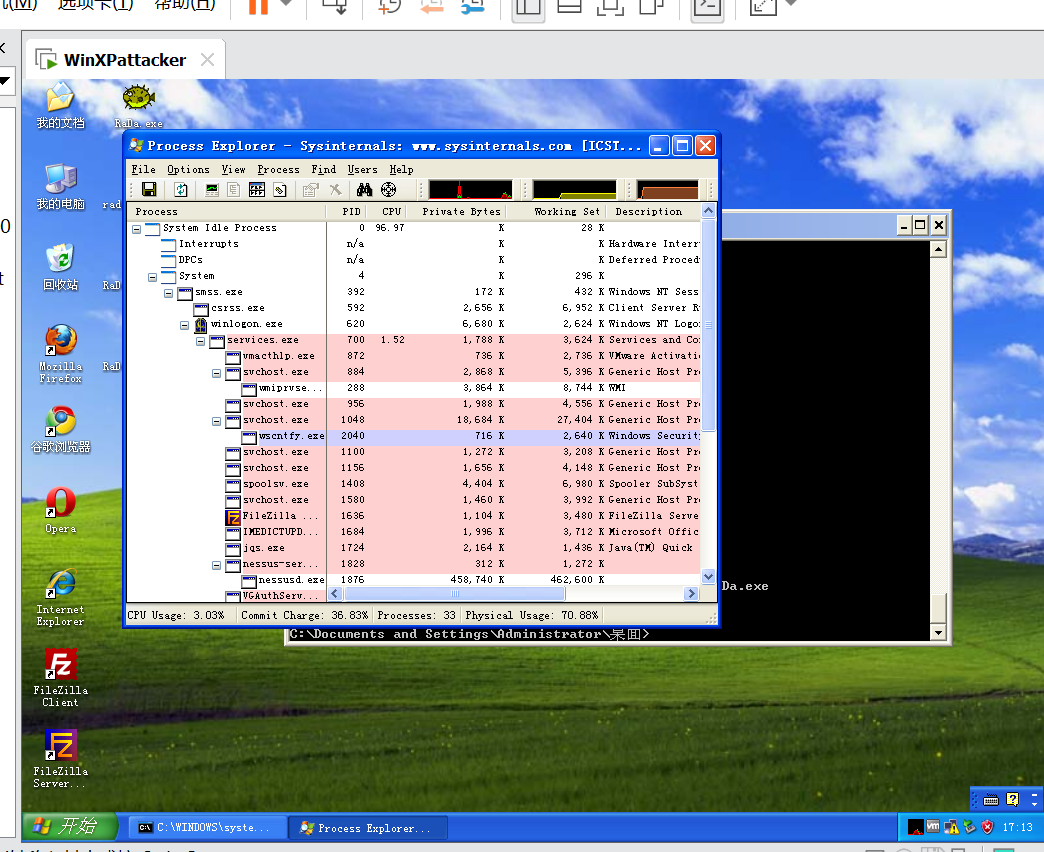Select the FileZilla Client desktop shortcut

pyautogui.click(x=60, y=678)
